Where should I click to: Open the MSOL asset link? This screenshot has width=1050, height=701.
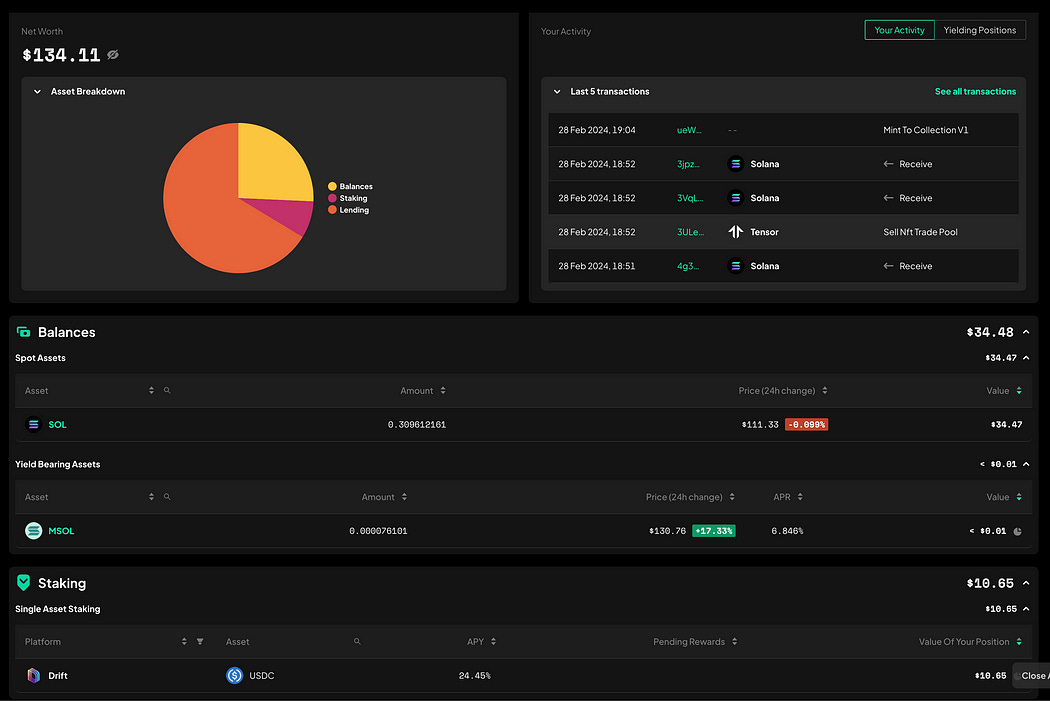tap(61, 532)
